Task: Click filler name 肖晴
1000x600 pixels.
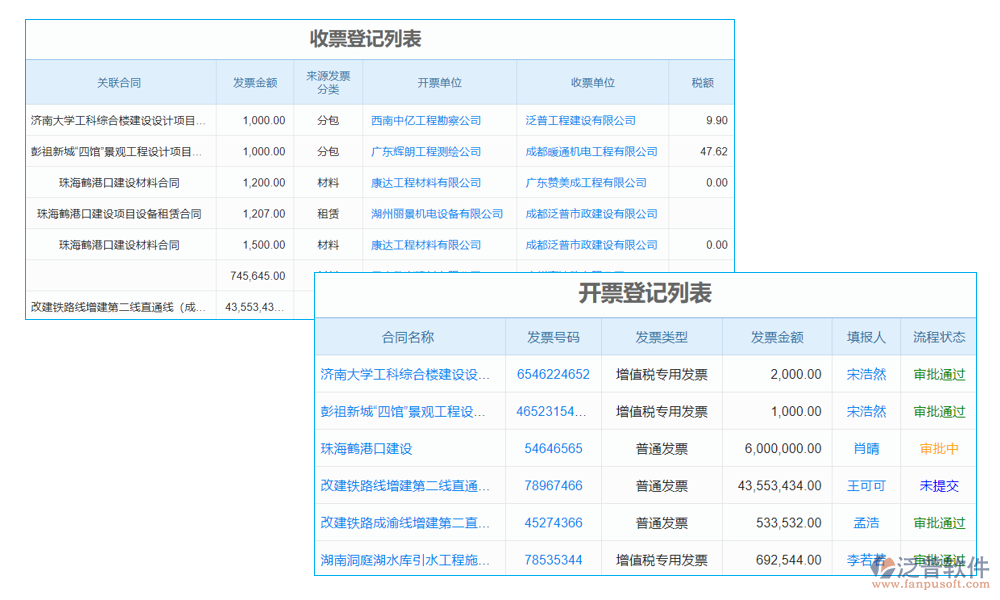Action: coord(866,448)
